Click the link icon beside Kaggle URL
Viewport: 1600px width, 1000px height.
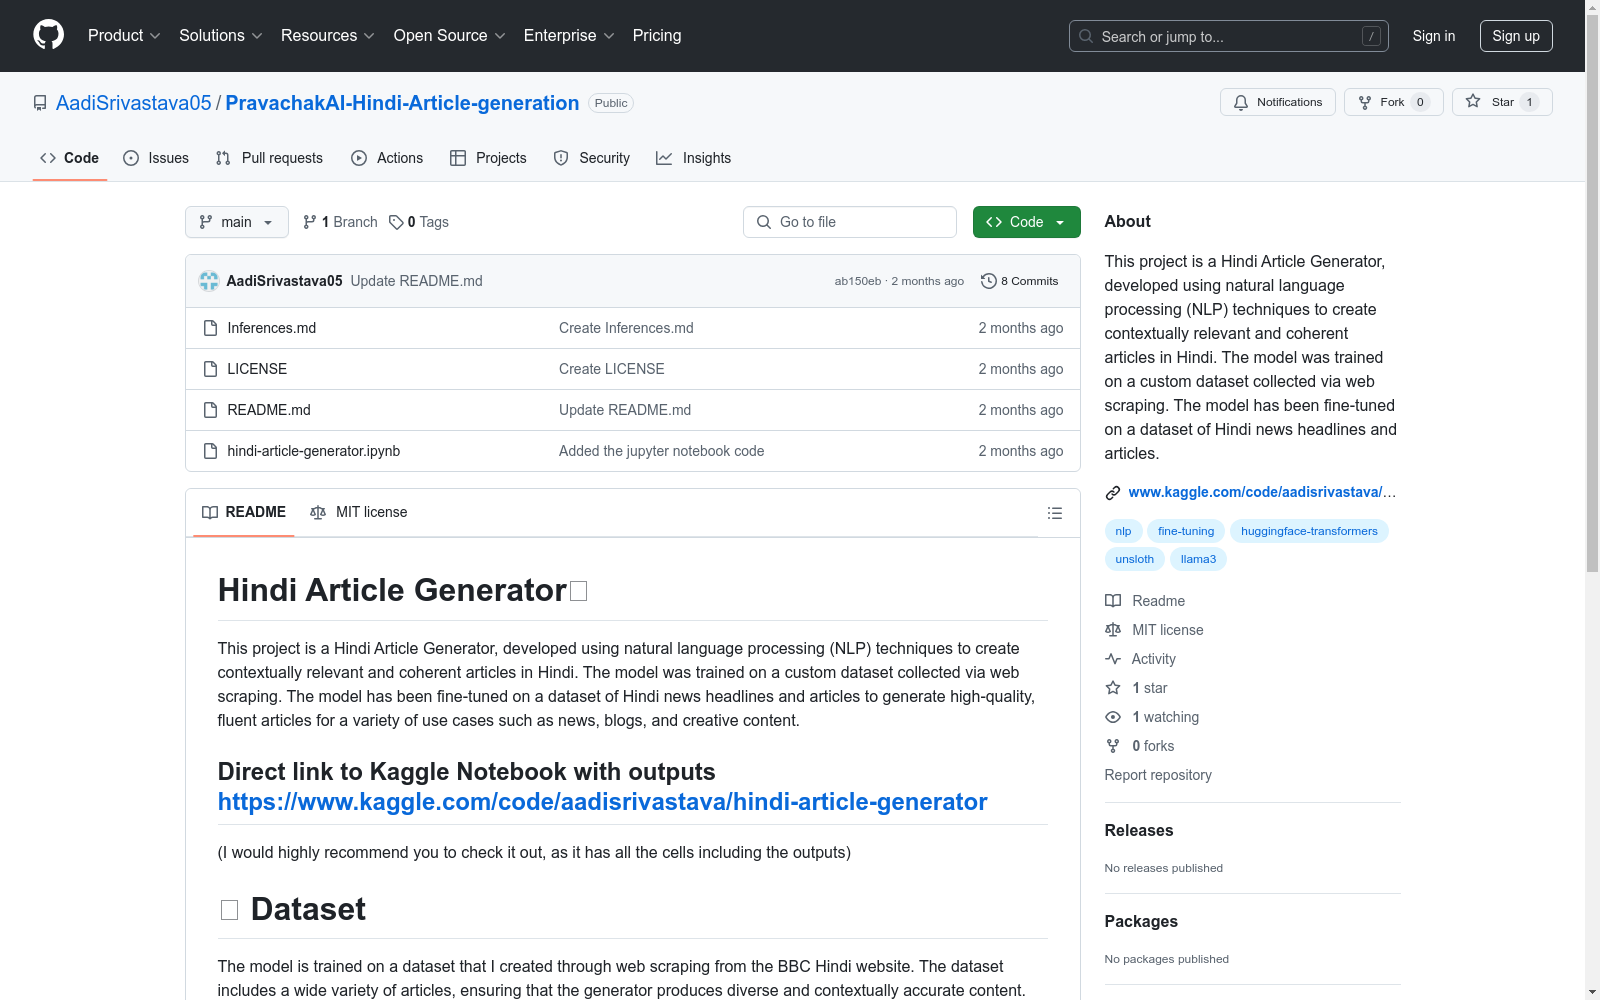(x=1113, y=493)
